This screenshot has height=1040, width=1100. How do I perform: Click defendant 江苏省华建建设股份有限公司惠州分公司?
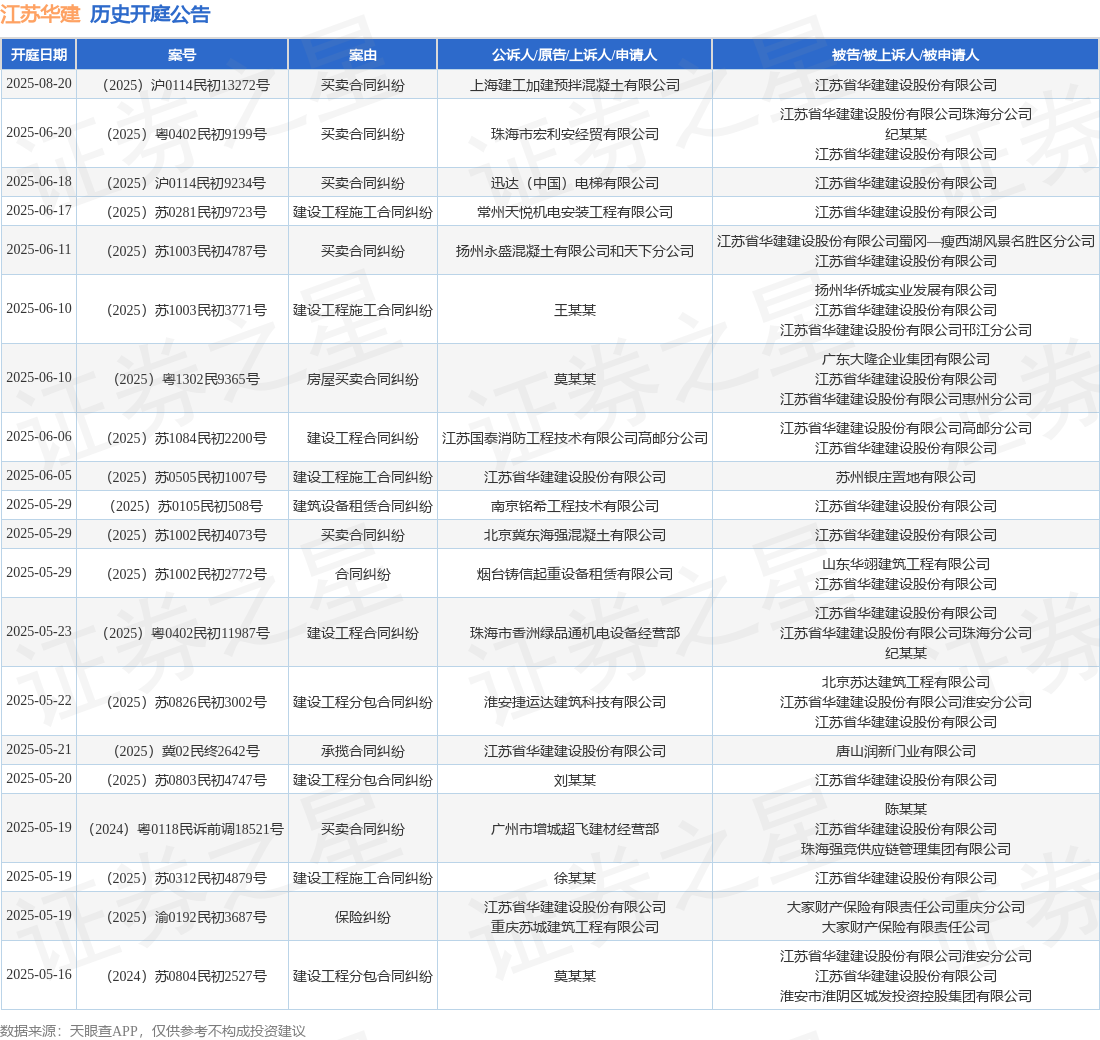click(906, 399)
